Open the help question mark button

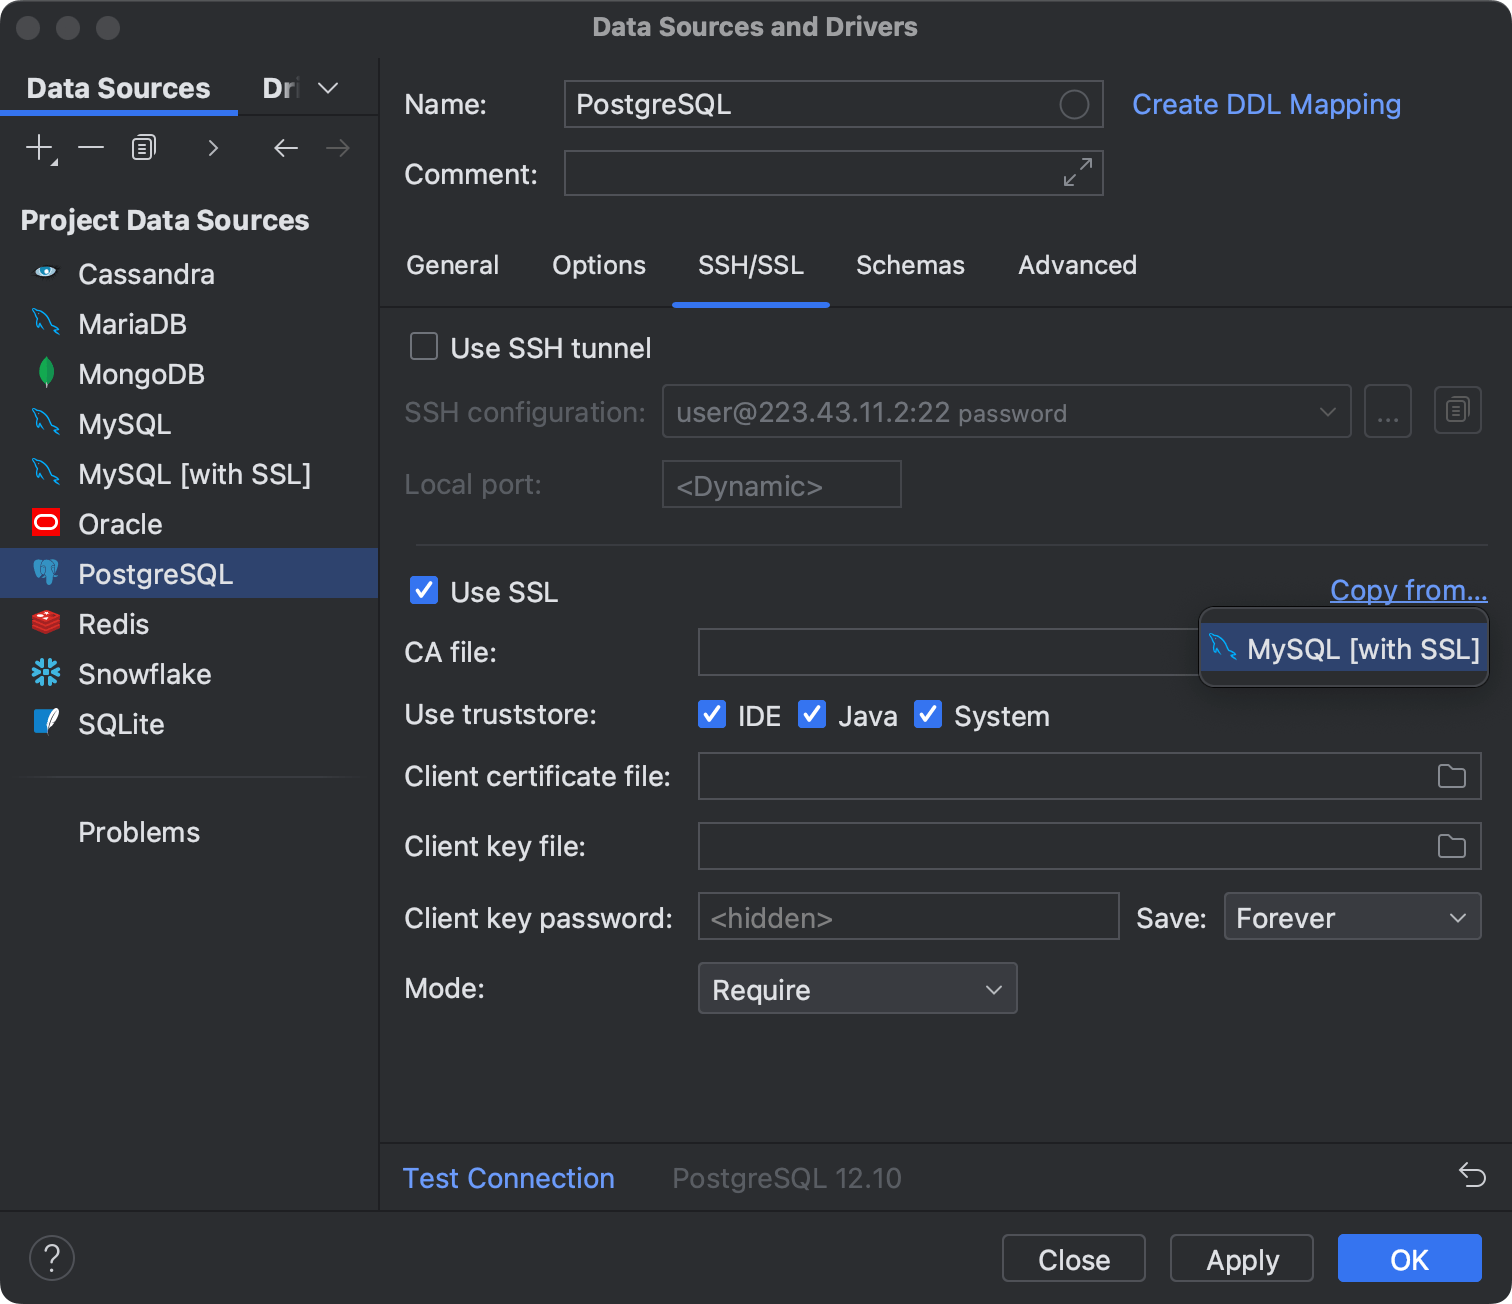(x=52, y=1258)
